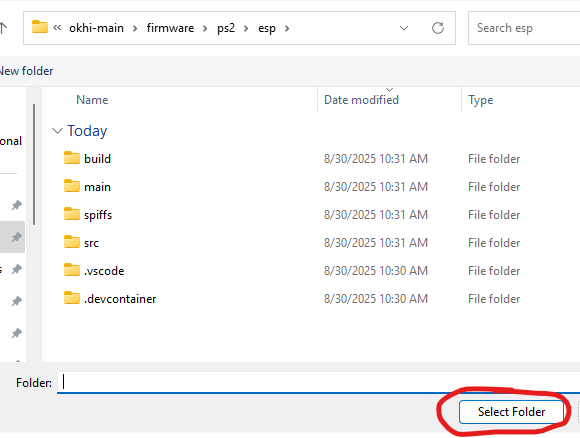580x438 pixels.
Task: Collapse the Today group
Action: tap(57, 131)
